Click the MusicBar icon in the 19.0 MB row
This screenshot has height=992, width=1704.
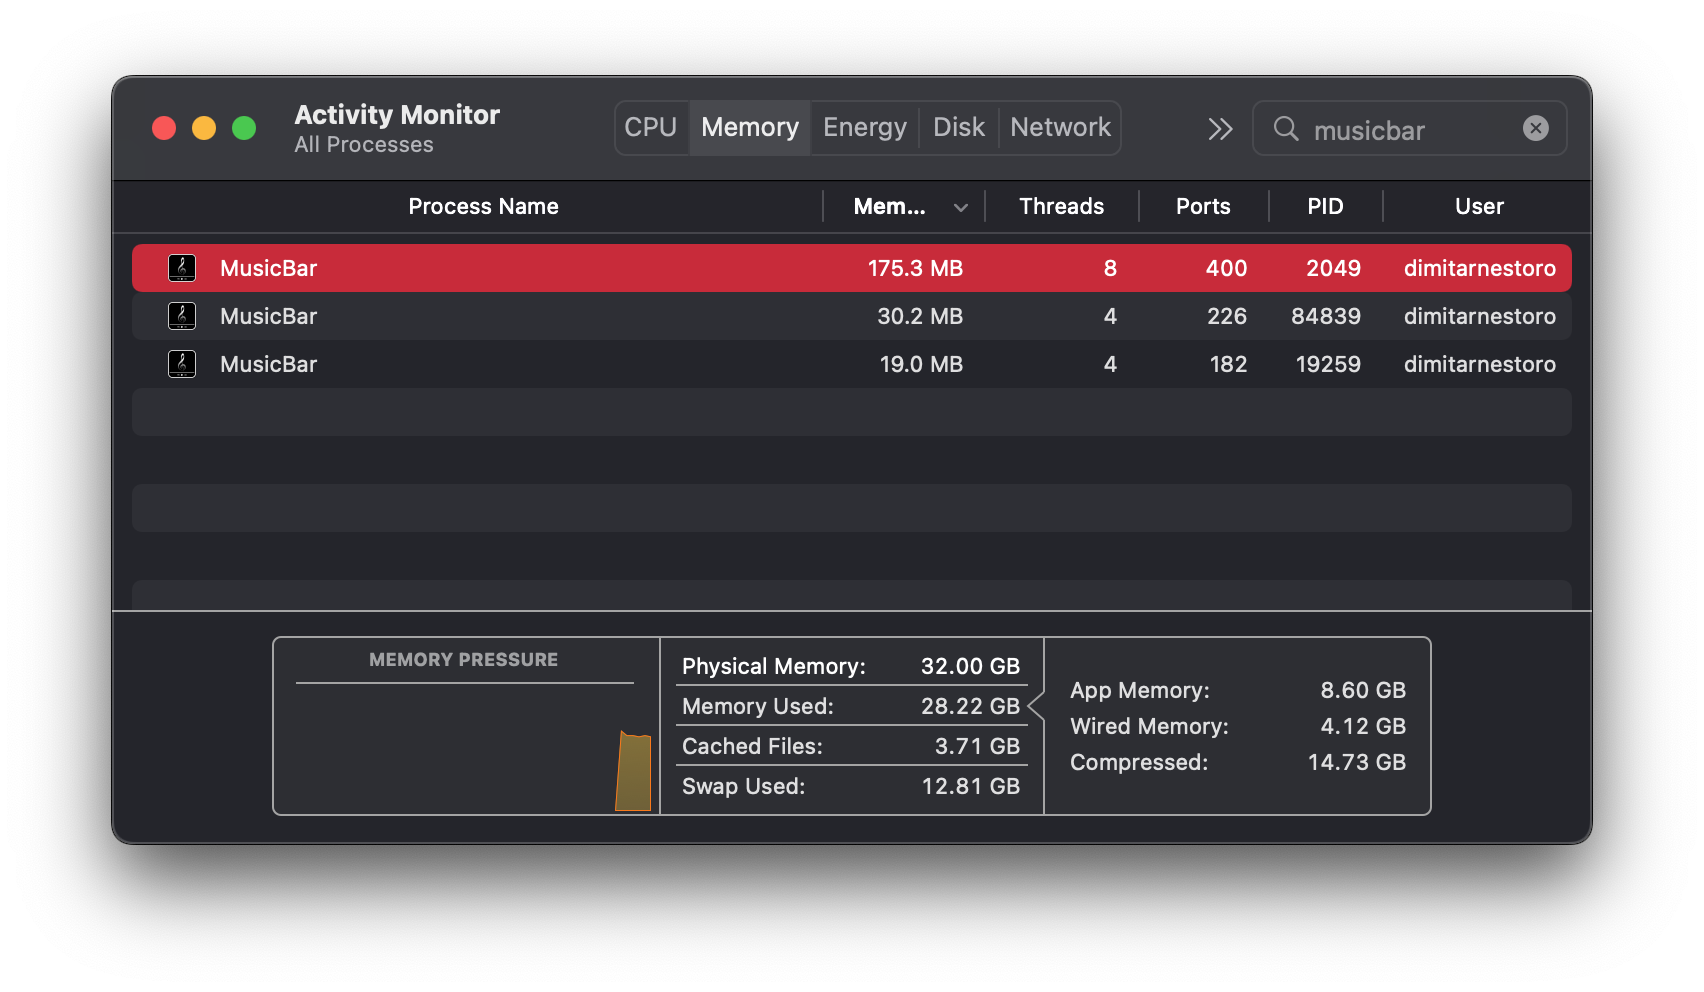pos(182,364)
